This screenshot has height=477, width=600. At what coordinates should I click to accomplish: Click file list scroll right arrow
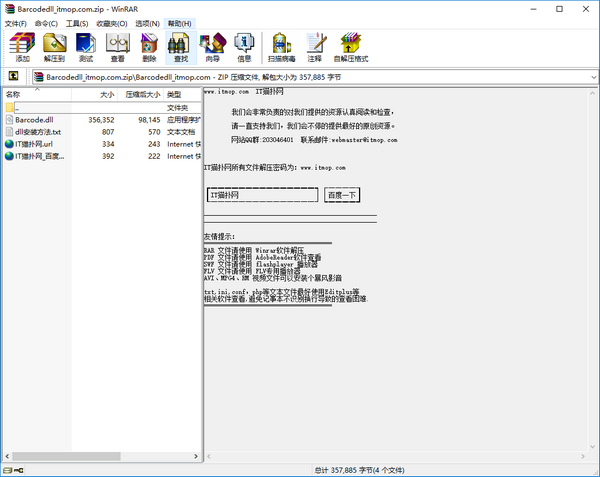point(196,456)
